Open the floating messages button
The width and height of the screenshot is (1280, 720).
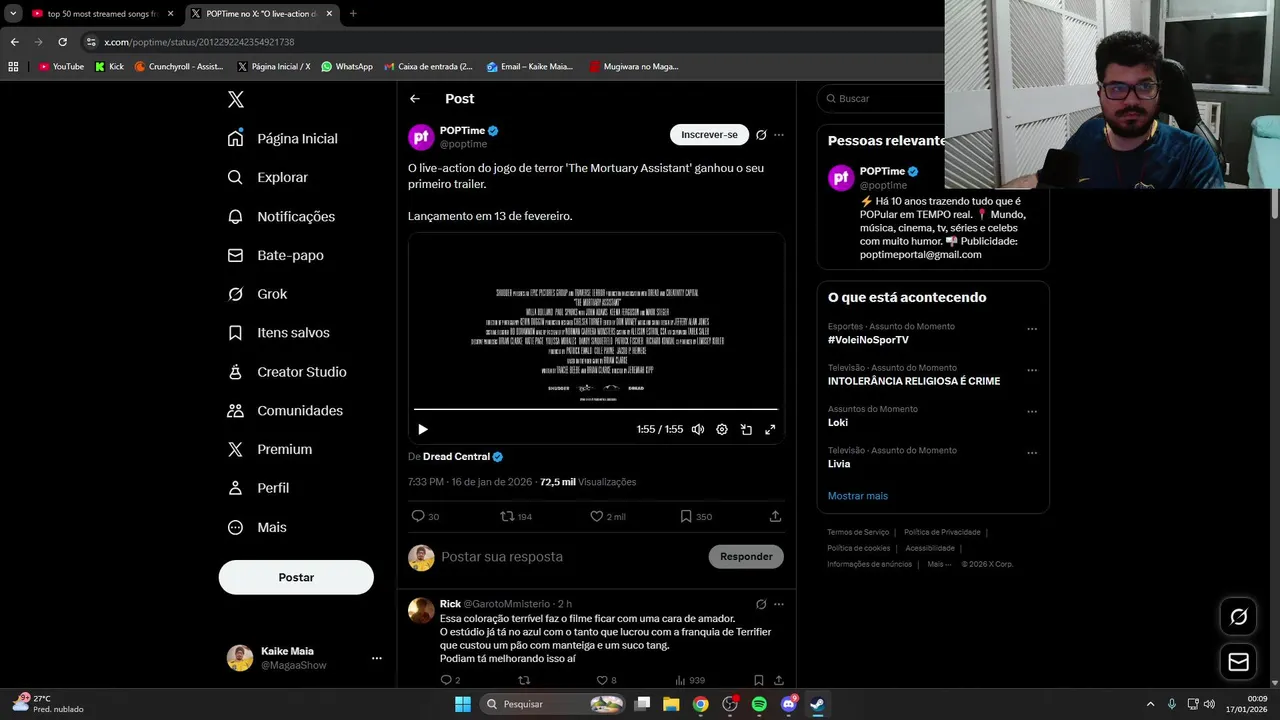coord(1238,662)
